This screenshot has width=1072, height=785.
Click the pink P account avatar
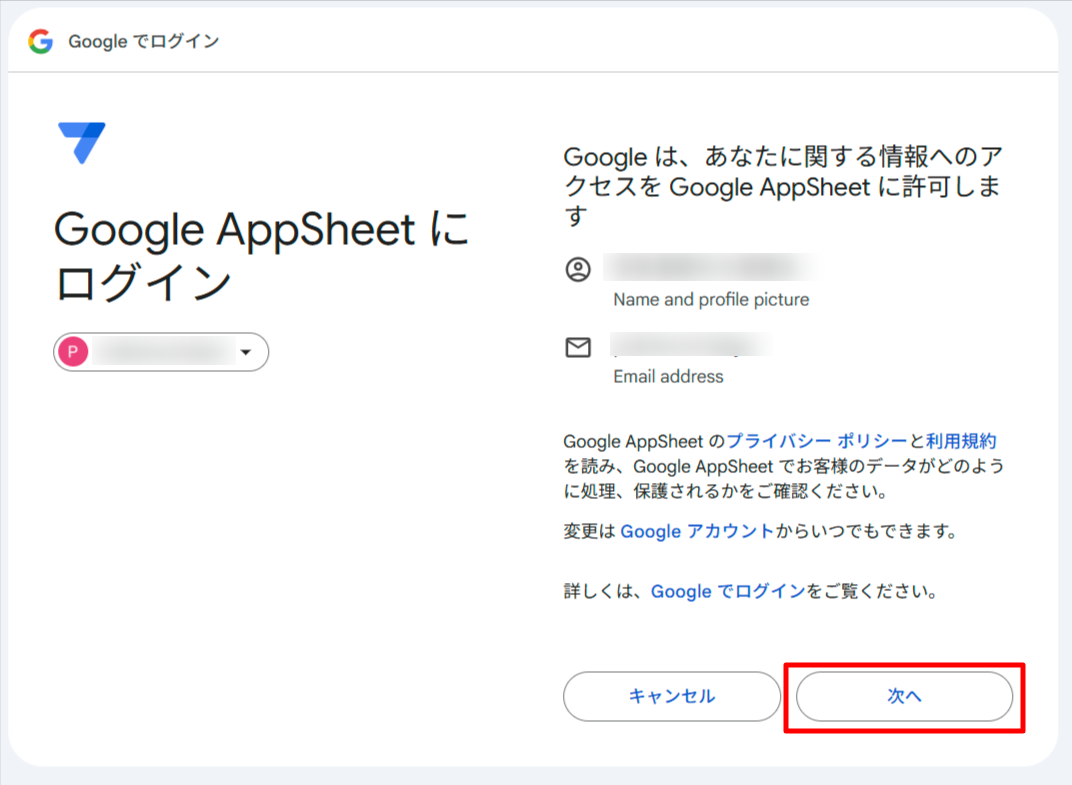tap(73, 352)
